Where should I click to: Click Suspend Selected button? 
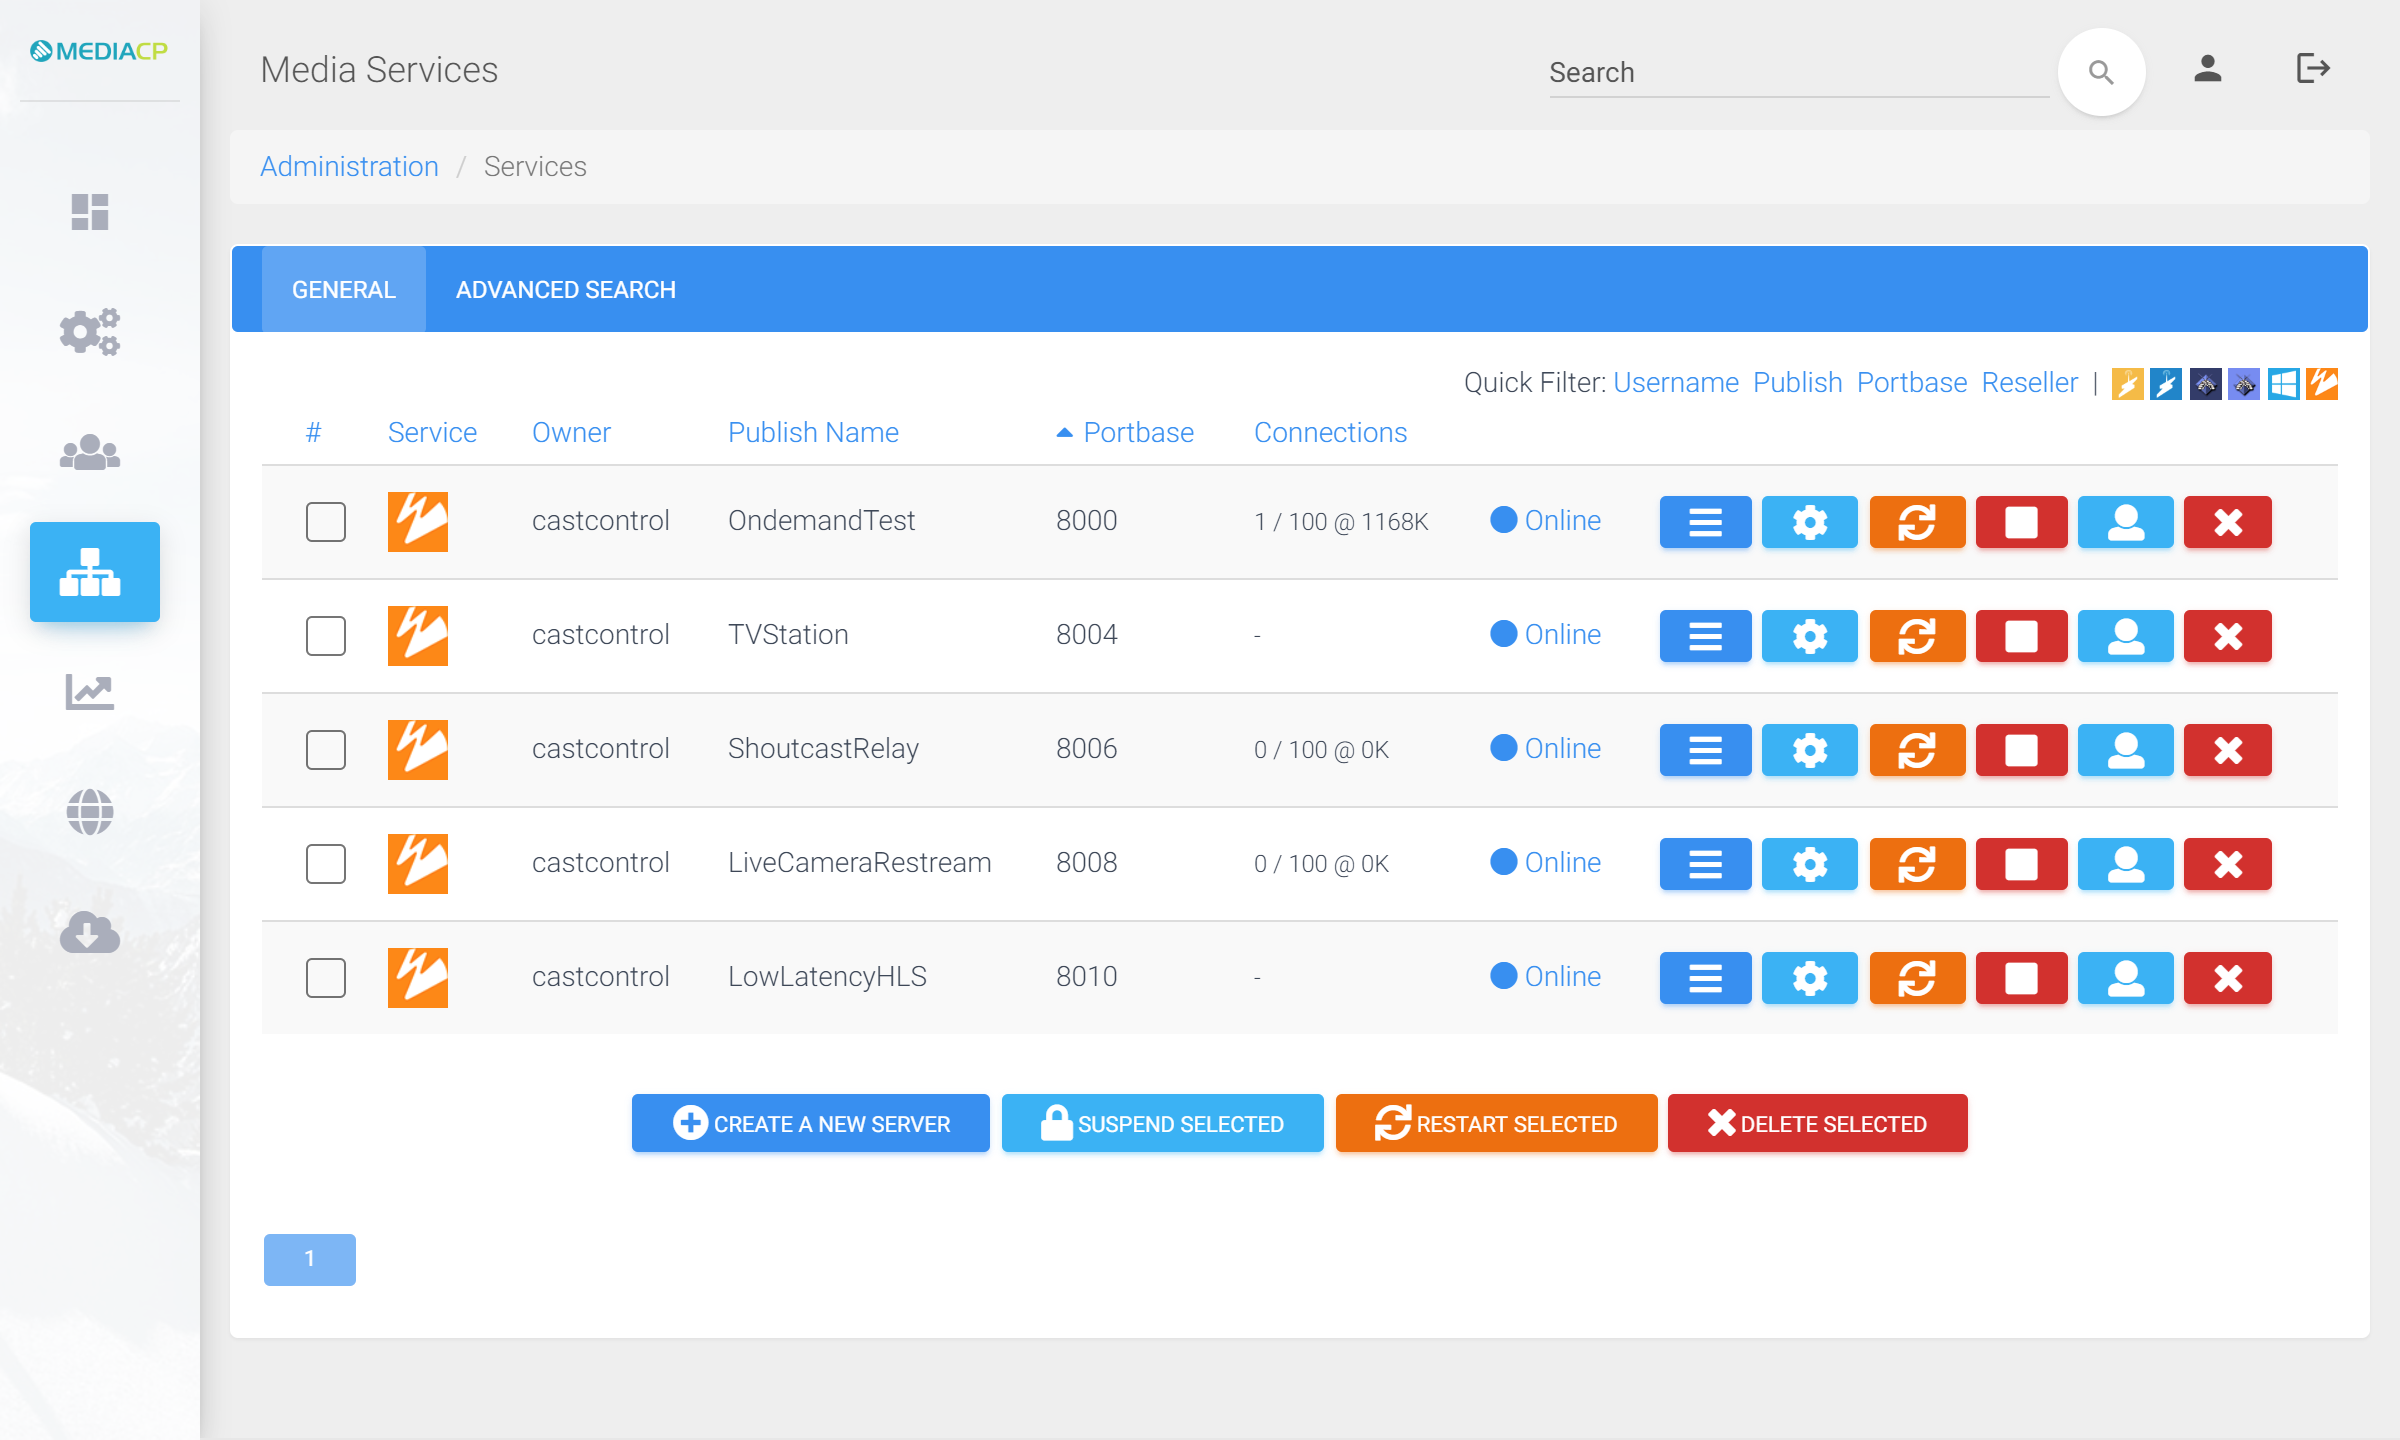pyautogui.click(x=1163, y=1124)
